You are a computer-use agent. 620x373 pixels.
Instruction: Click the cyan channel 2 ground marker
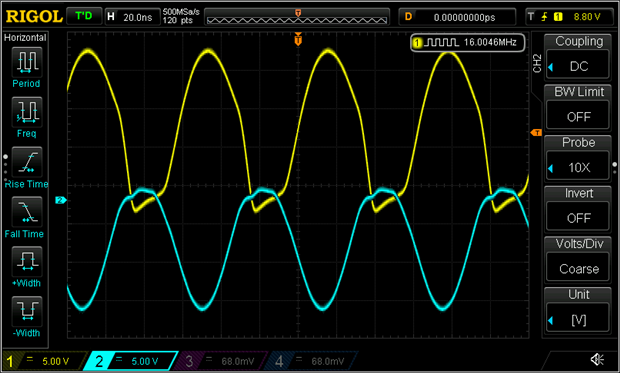(61, 200)
